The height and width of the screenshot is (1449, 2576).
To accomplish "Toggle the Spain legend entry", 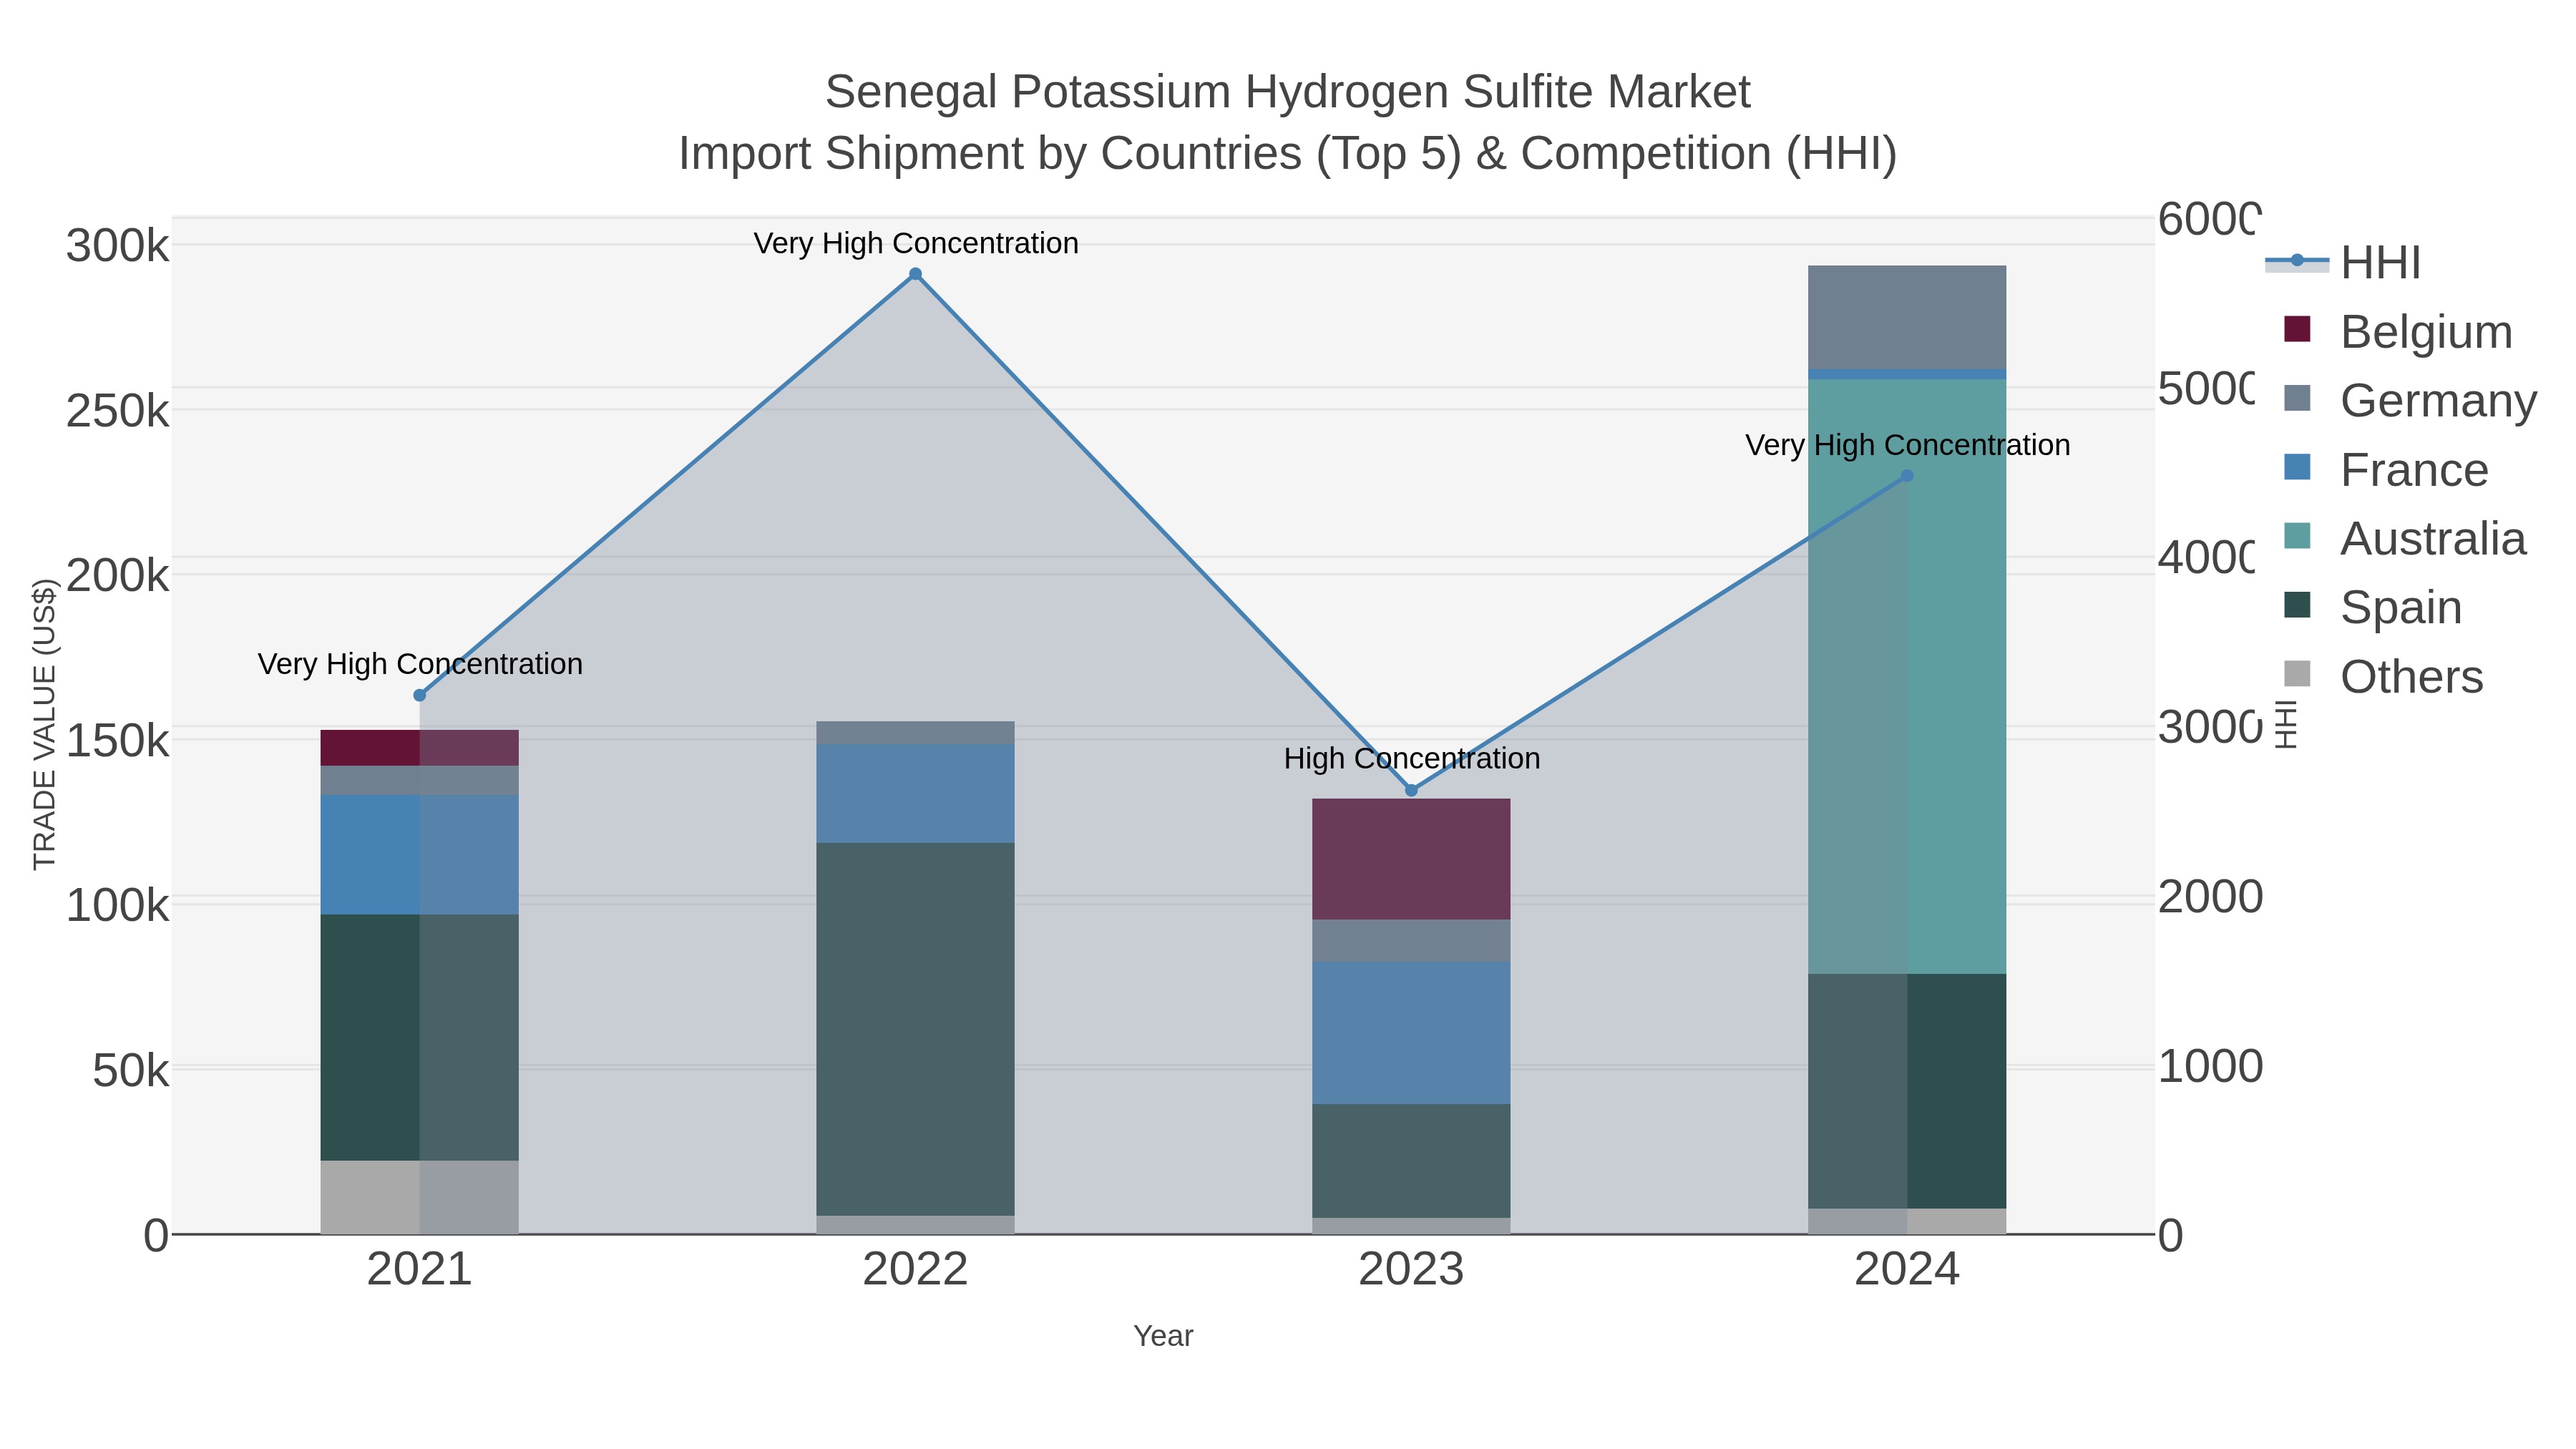I will (x=2373, y=607).
